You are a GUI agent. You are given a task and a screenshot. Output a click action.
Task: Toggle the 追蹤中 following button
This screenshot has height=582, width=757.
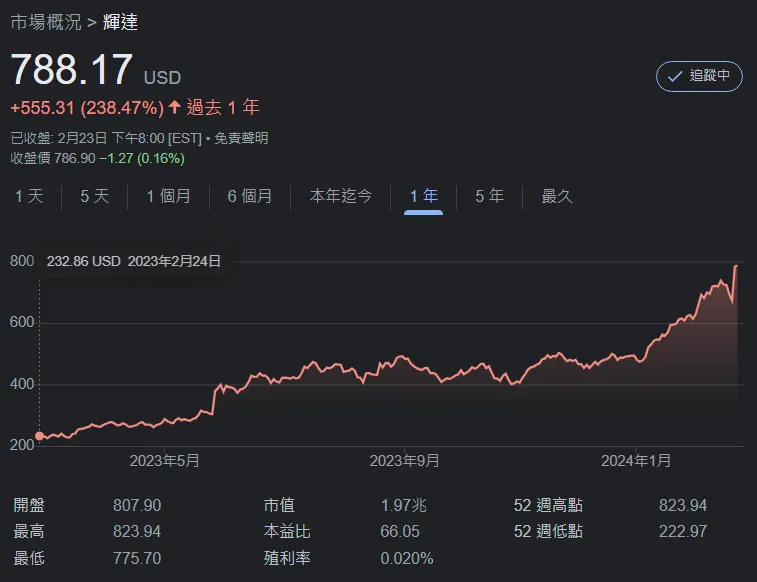699,76
